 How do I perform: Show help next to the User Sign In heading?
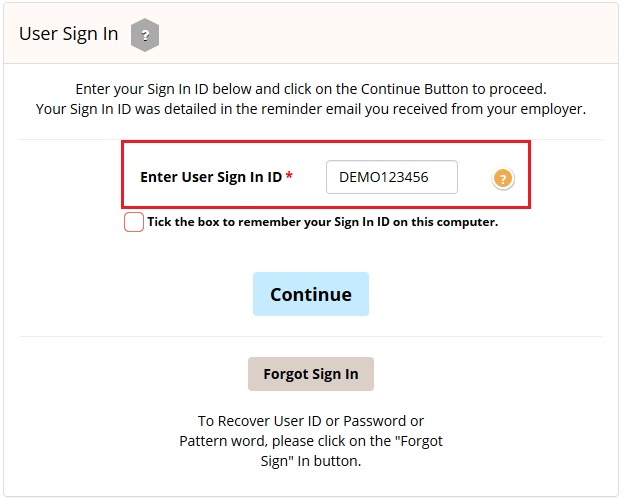click(145, 35)
